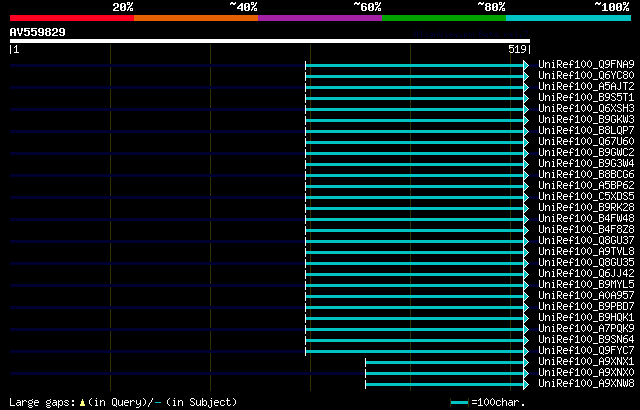This screenshot has width=640, height=410.
Task: Click the green ~80% identity legend segment
Action: [x=444, y=18]
